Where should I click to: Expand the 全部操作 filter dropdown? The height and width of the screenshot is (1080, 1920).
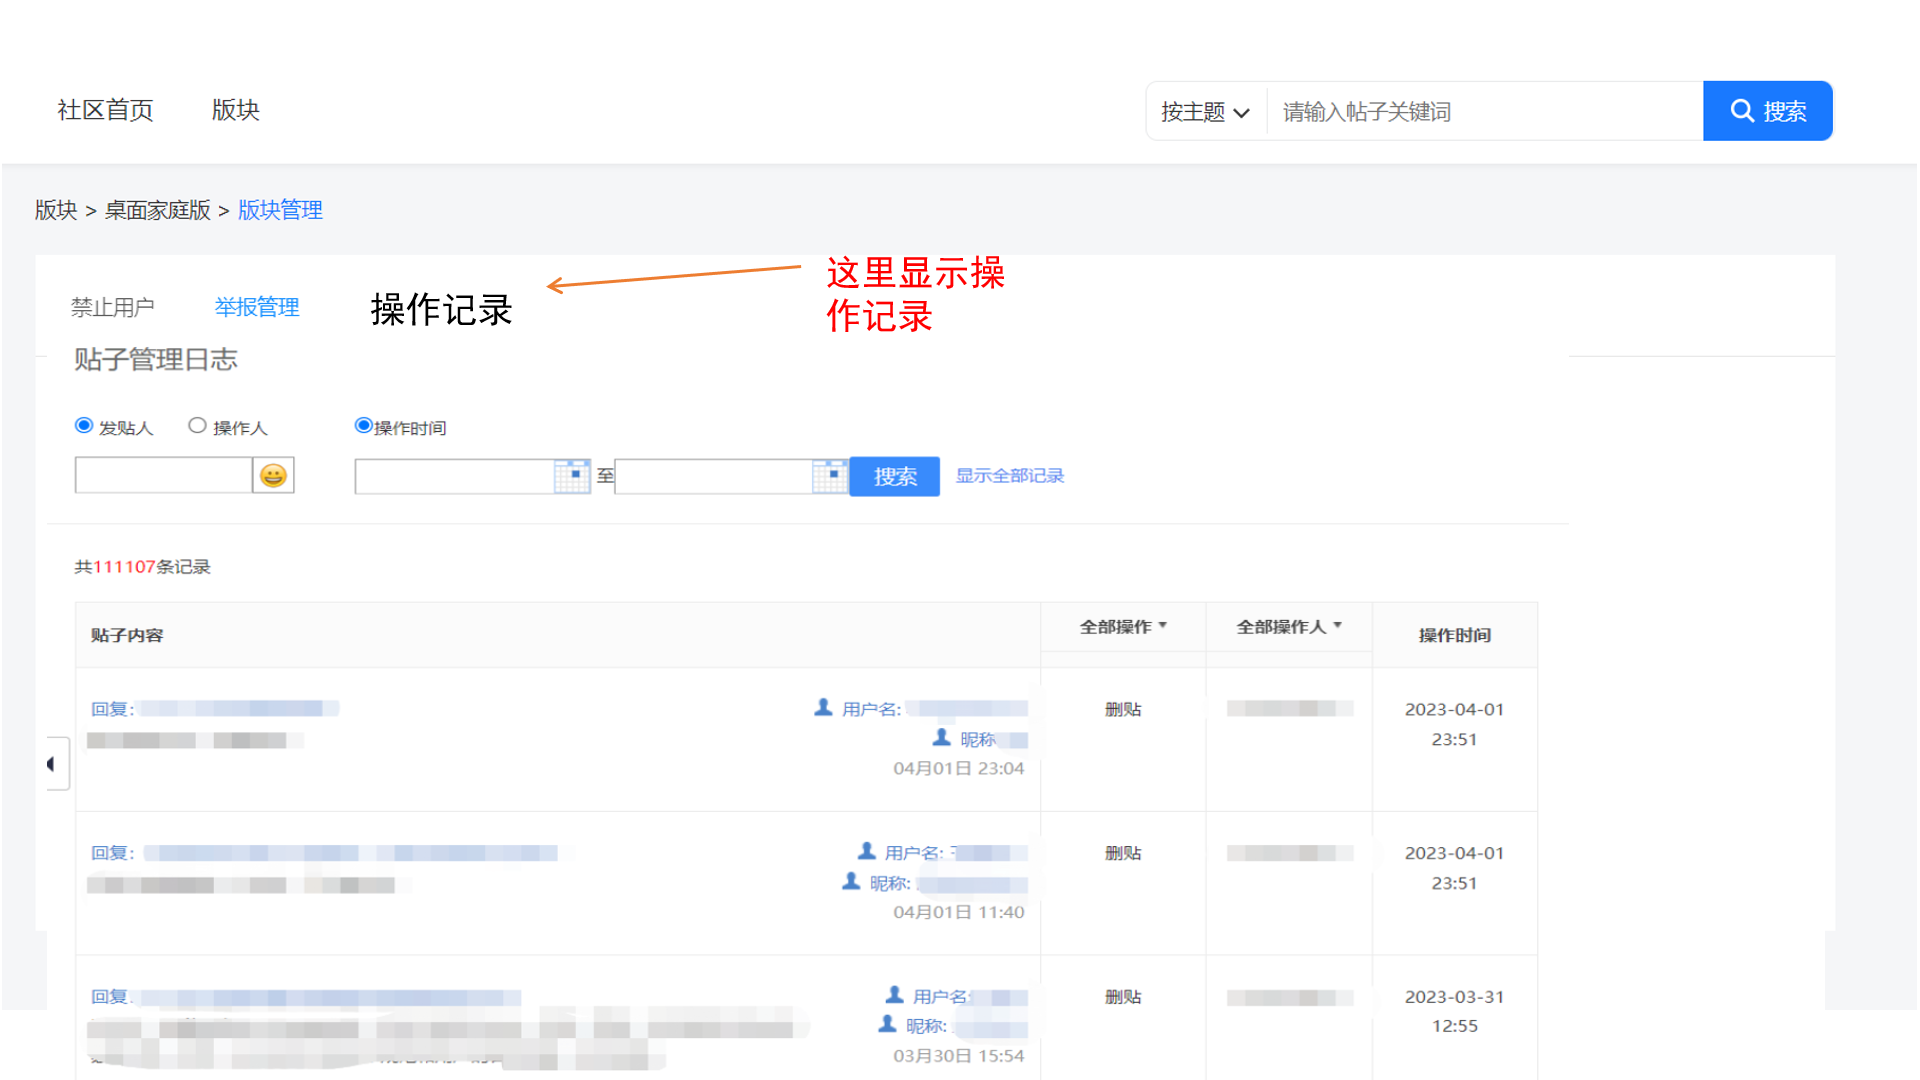pyautogui.click(x=1123, y=627)
